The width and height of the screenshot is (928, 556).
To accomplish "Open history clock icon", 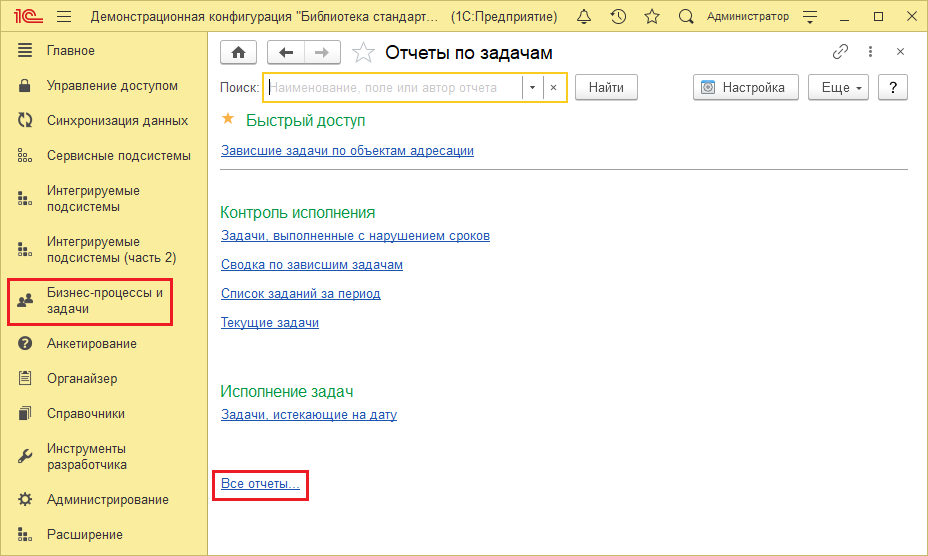I will coord(618,17).
